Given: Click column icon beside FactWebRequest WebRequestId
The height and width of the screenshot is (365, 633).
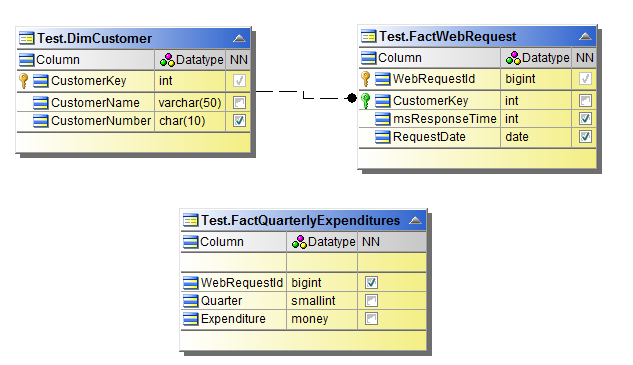Looking at the screenshot, I should 382,79.
